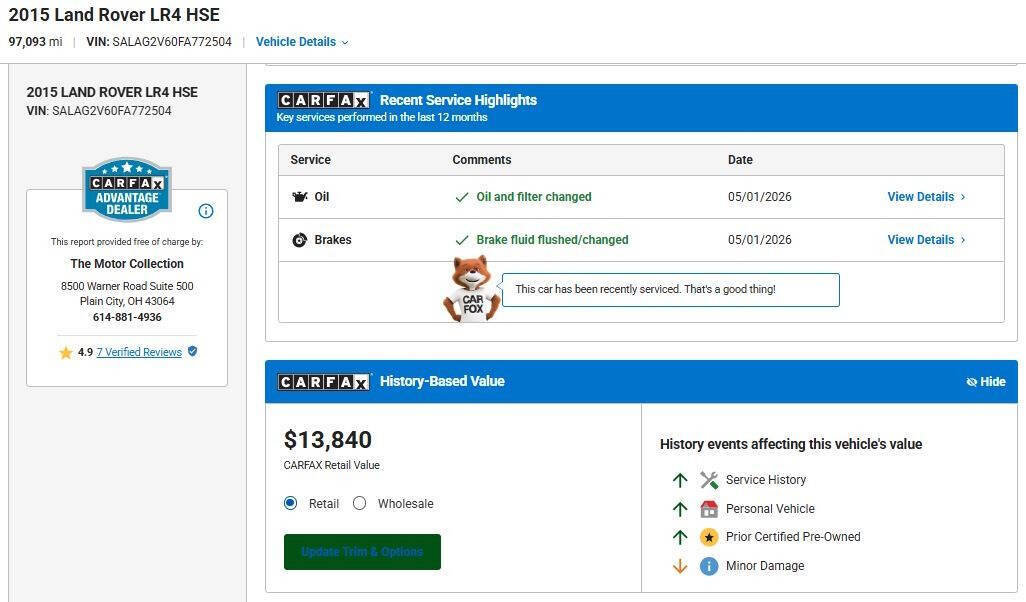The height and width of the screenshot is (602, 1026).
Task: Click the 05/01/2026 date in the Brakes row
Action: [760, 240]
